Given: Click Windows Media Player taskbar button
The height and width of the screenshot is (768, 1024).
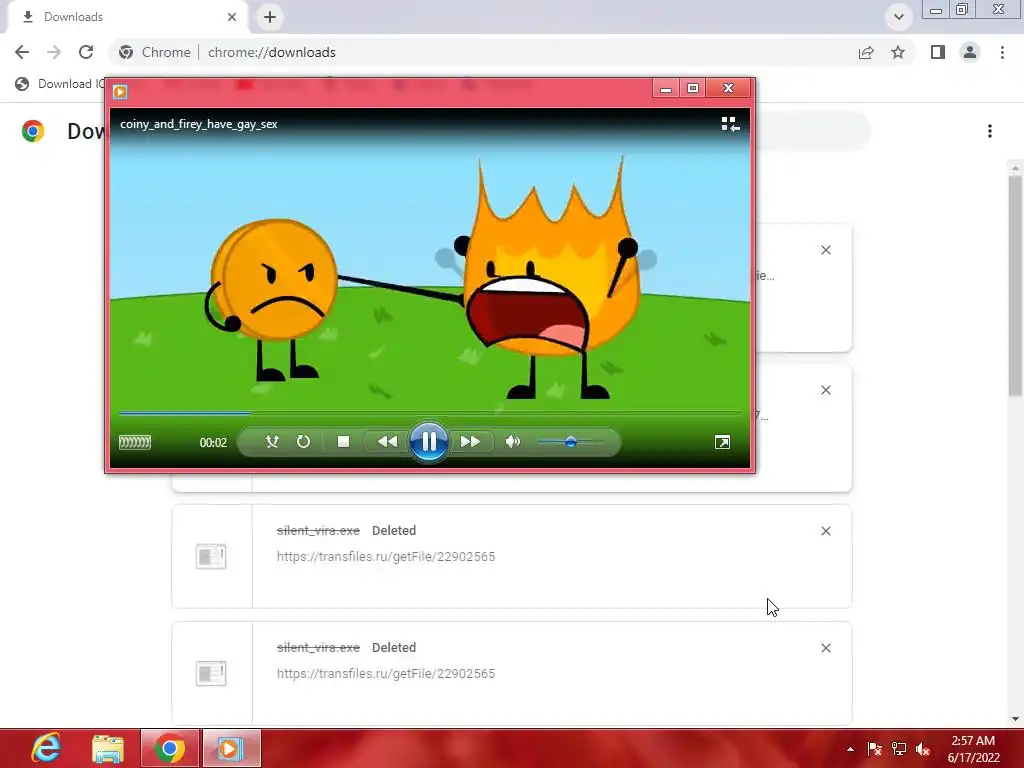Looking at the screenshot, I should pos(231,748).
